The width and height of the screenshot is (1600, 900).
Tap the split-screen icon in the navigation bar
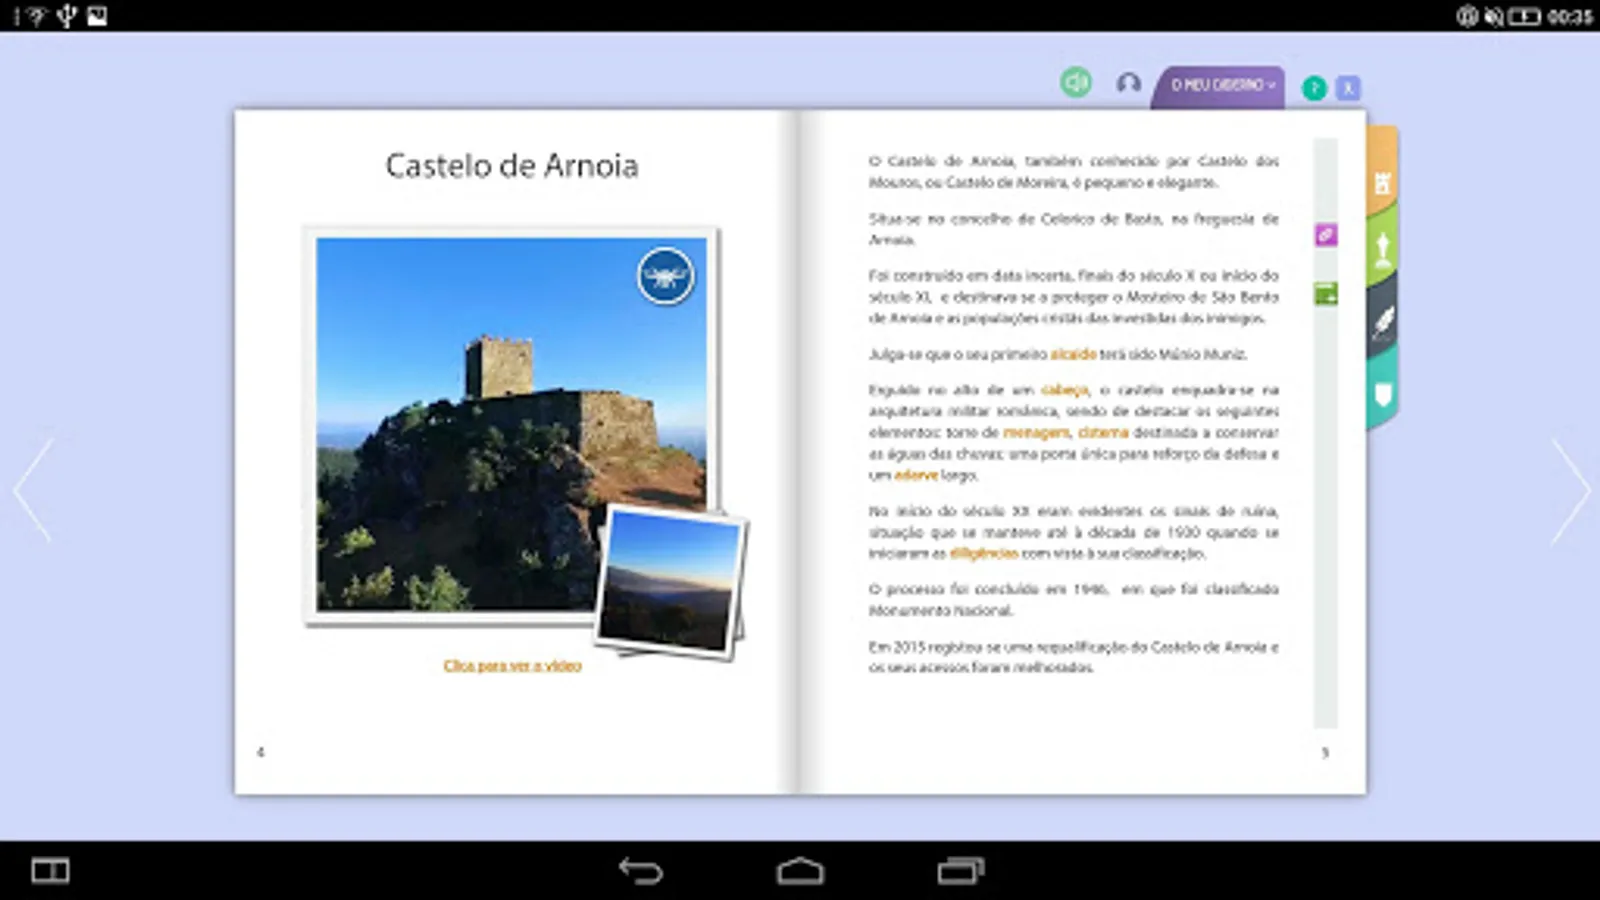[x=50, y=871]
